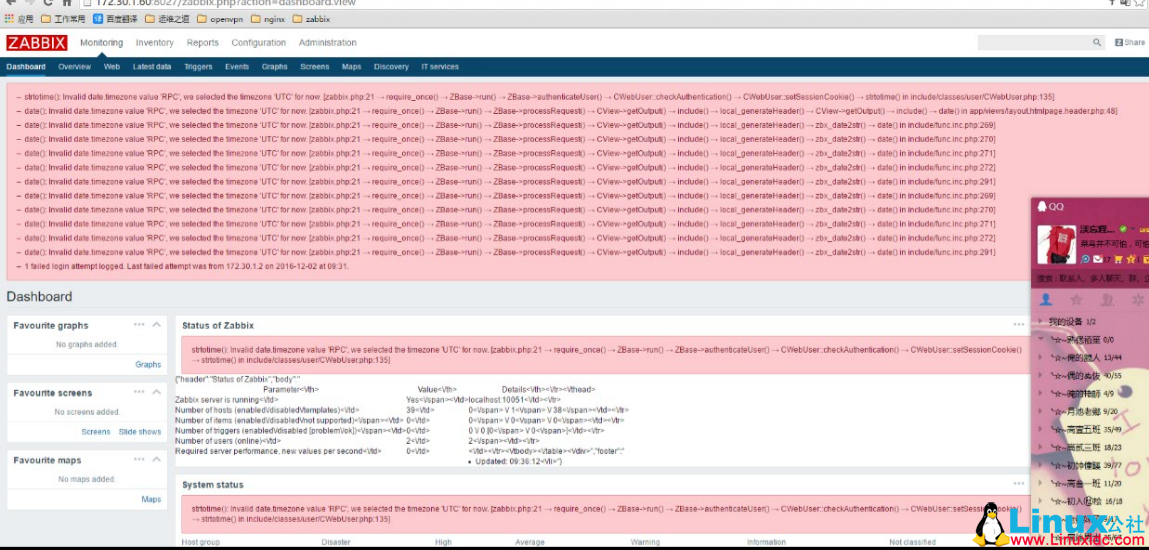The height and width of the screenshot is (550, 1149).
Task: Collapse the Favourite graphs widget
Action: [156, 324]
